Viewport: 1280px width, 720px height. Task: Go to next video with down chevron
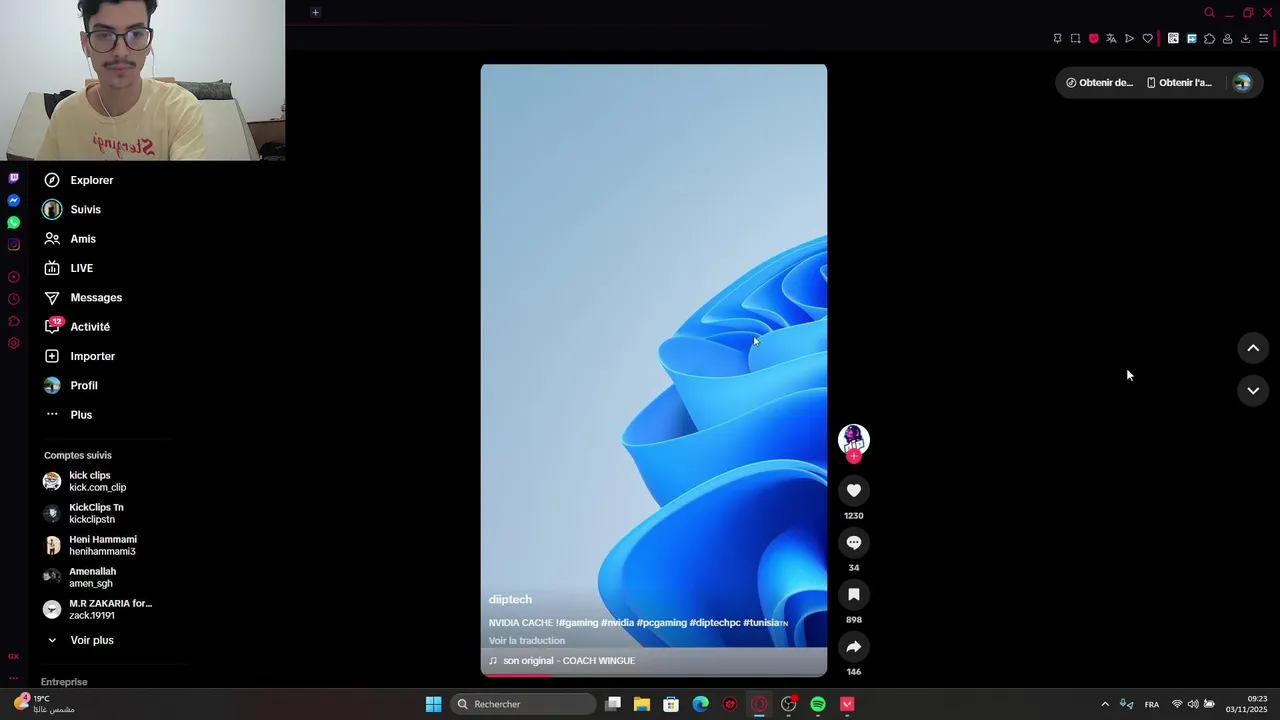click(1253, 390)
